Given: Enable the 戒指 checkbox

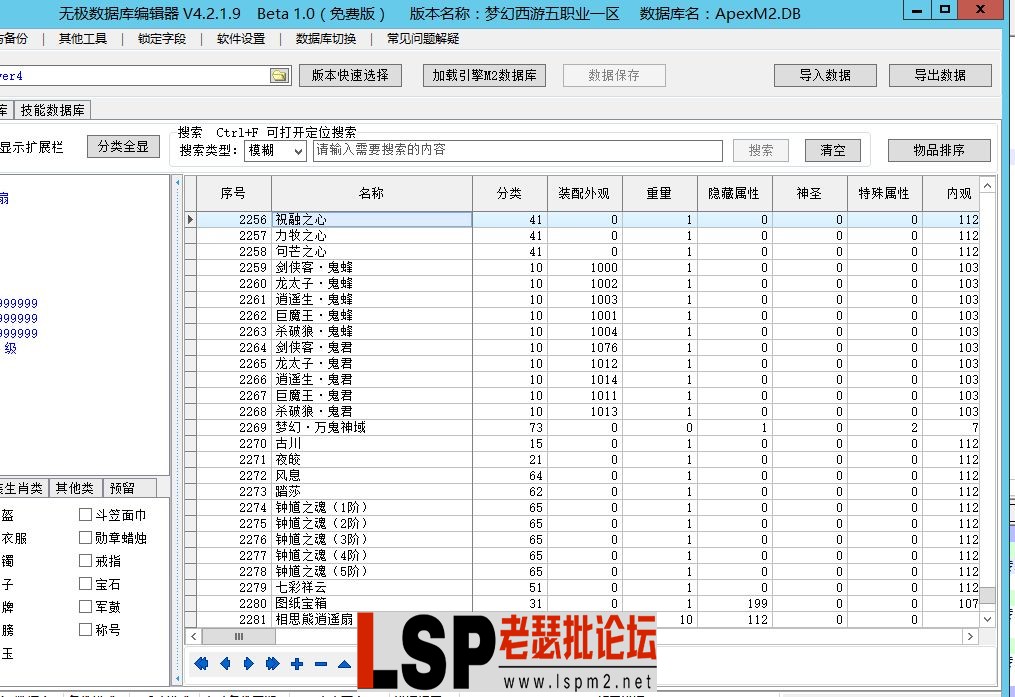Looking at the screenshot, I should click(x=86, y=561).
